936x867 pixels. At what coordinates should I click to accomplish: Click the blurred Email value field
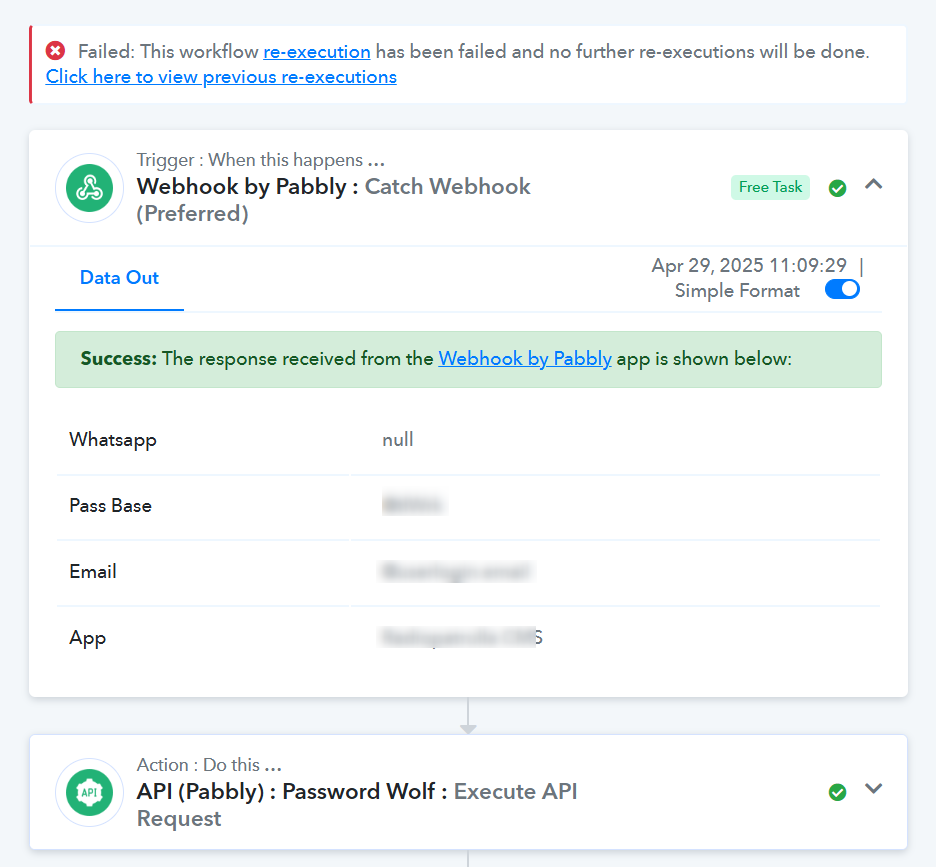click(x=457, y=571)
